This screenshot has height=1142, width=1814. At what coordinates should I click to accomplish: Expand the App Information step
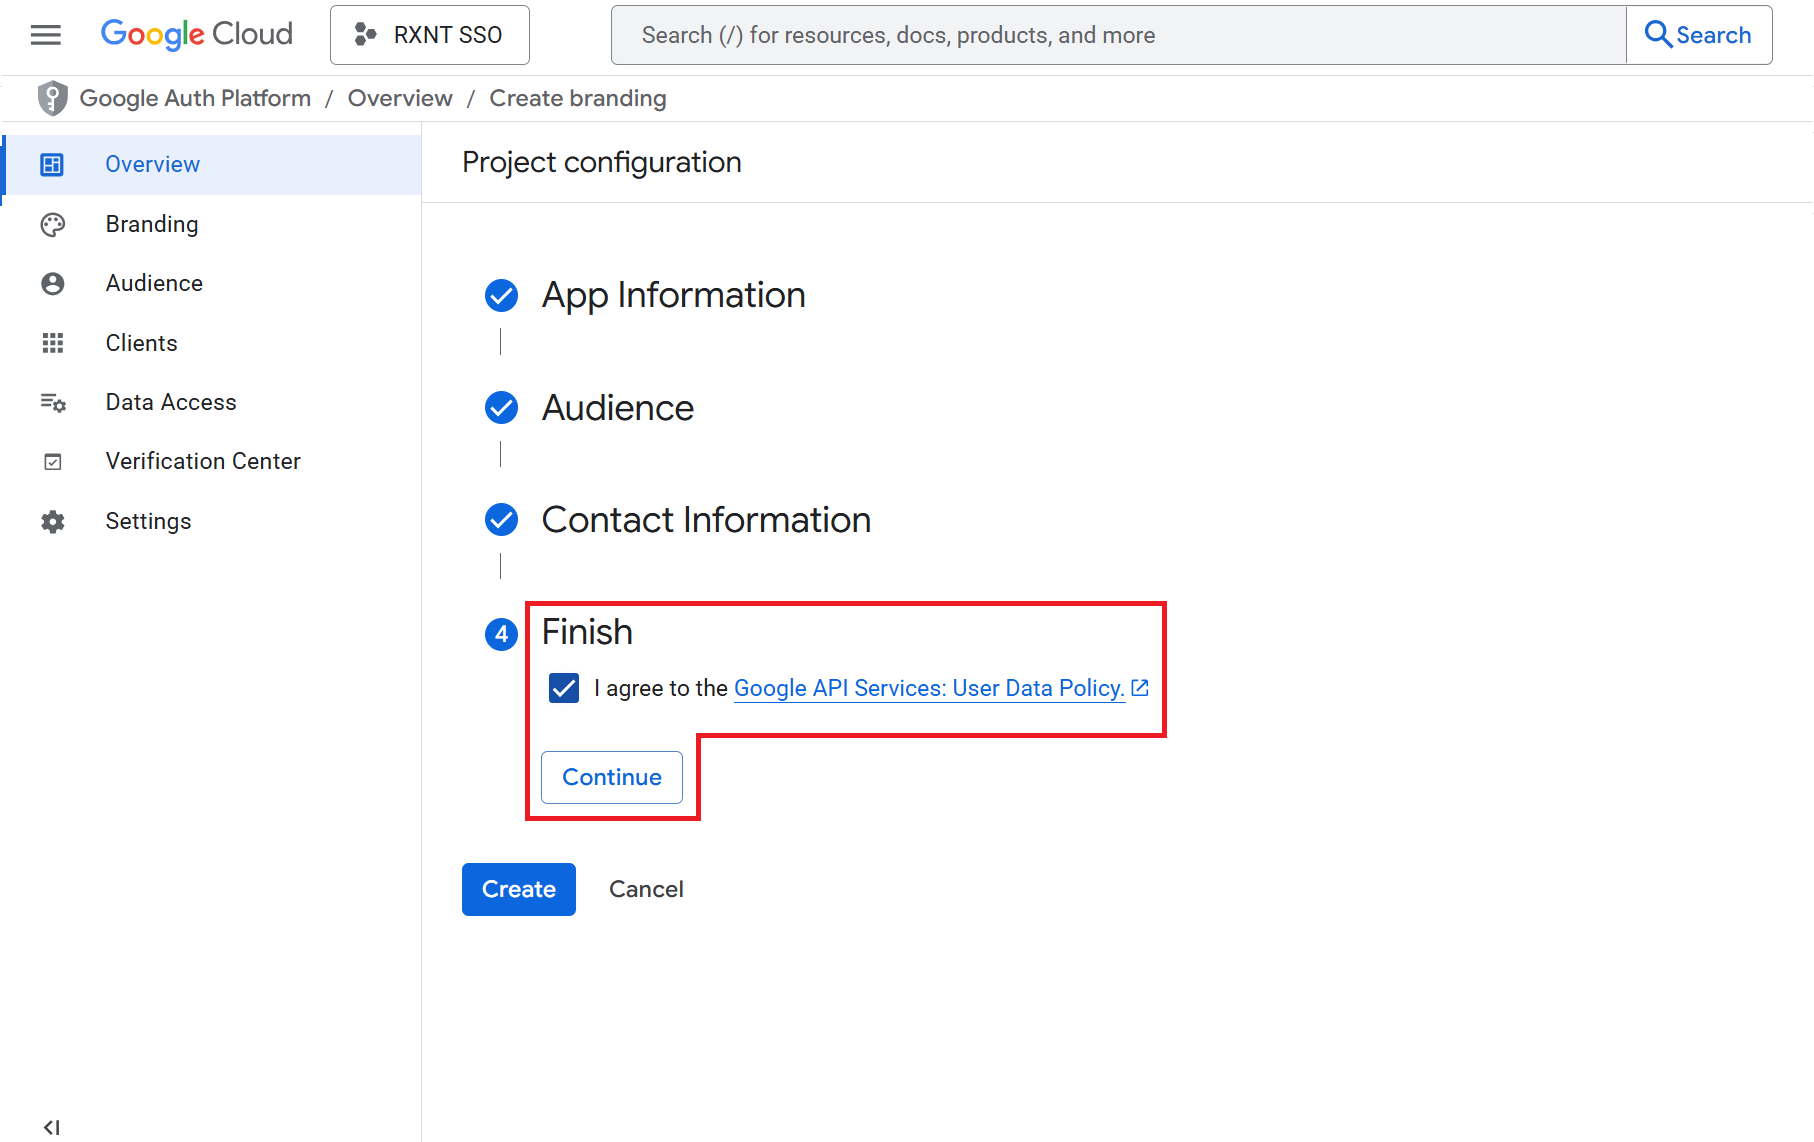coord(673,295)
